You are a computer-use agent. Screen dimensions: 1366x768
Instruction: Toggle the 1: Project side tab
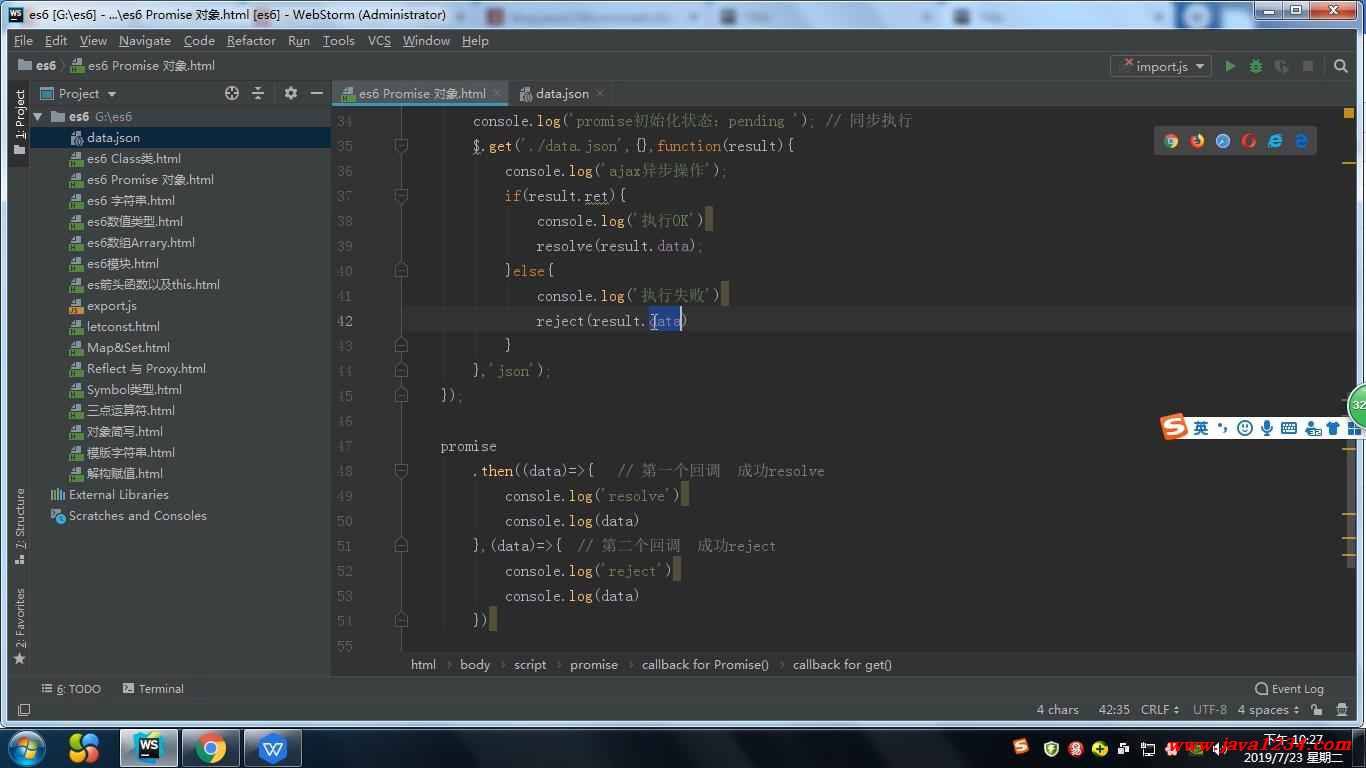pos(19,122)
